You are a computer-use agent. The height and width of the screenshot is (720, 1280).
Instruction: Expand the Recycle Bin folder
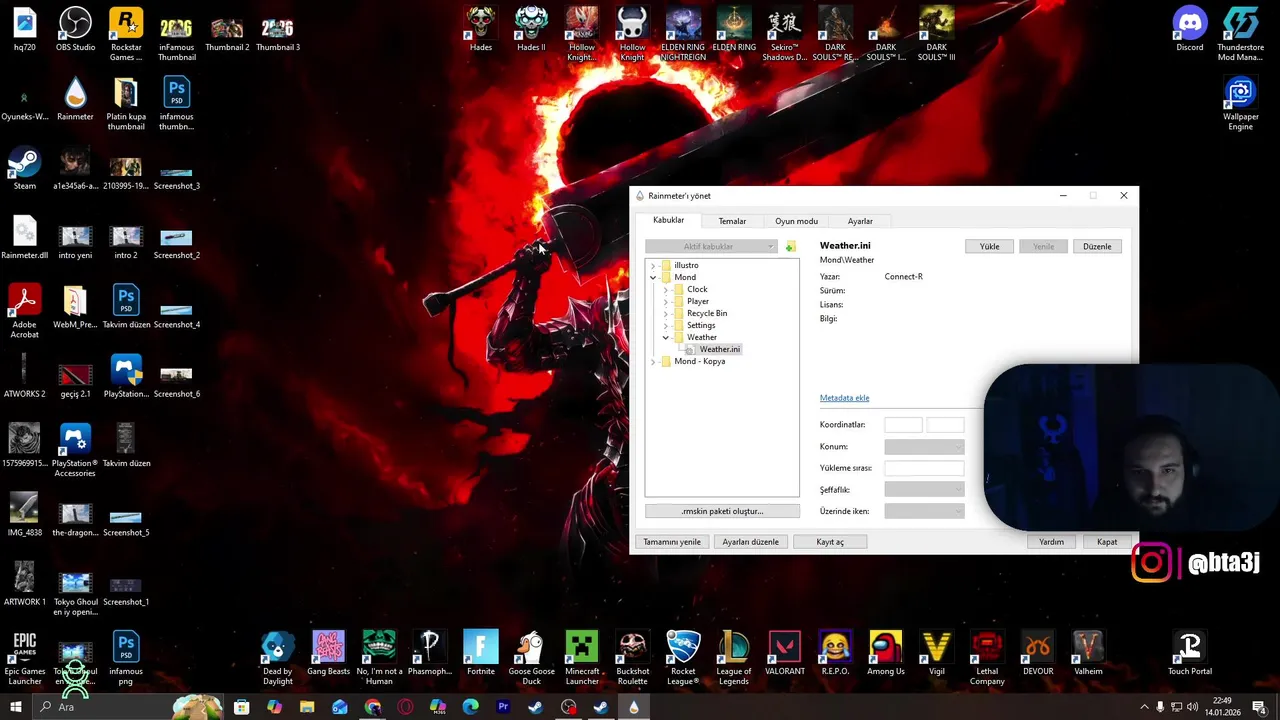coord(666,313)
